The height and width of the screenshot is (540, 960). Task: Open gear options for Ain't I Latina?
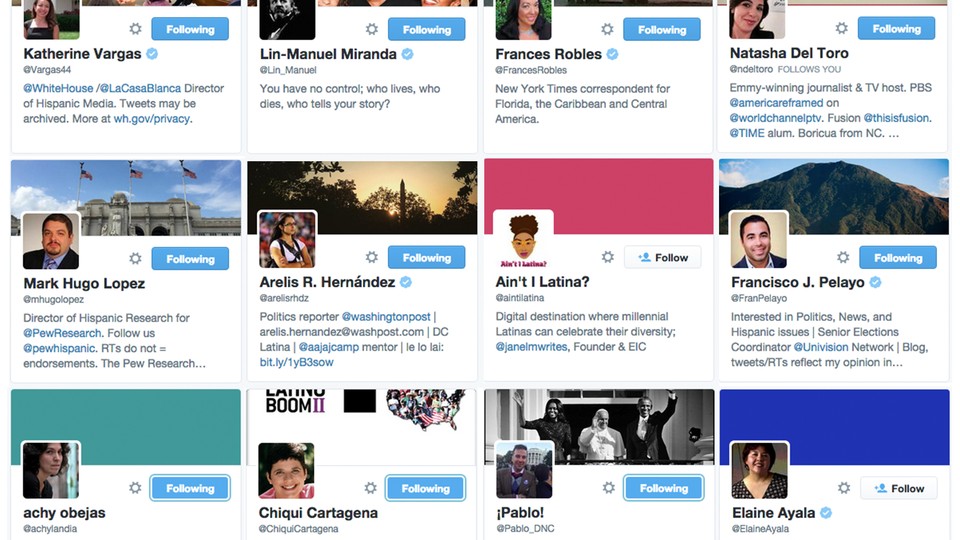(607, 257)
